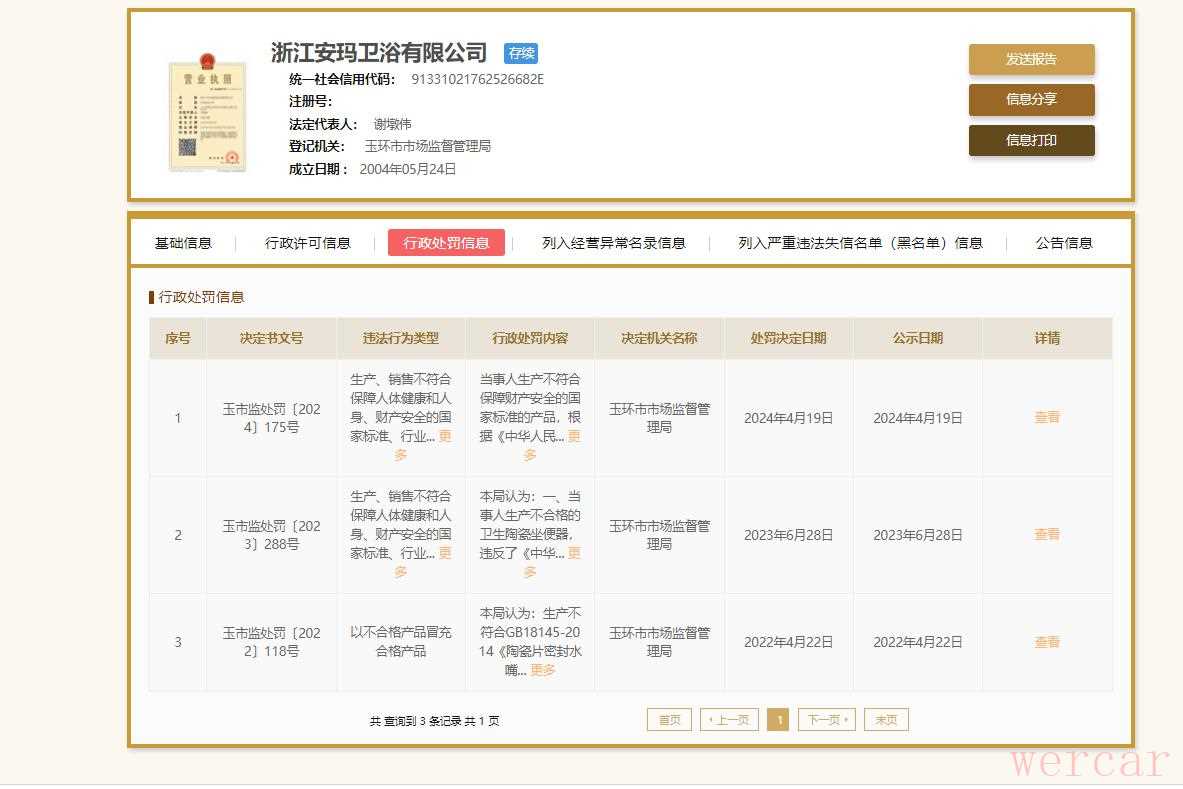This screenshot has height=789, width=1183.
Task: Open the 行政许可信息 tab
Action: tap(308, 243)
